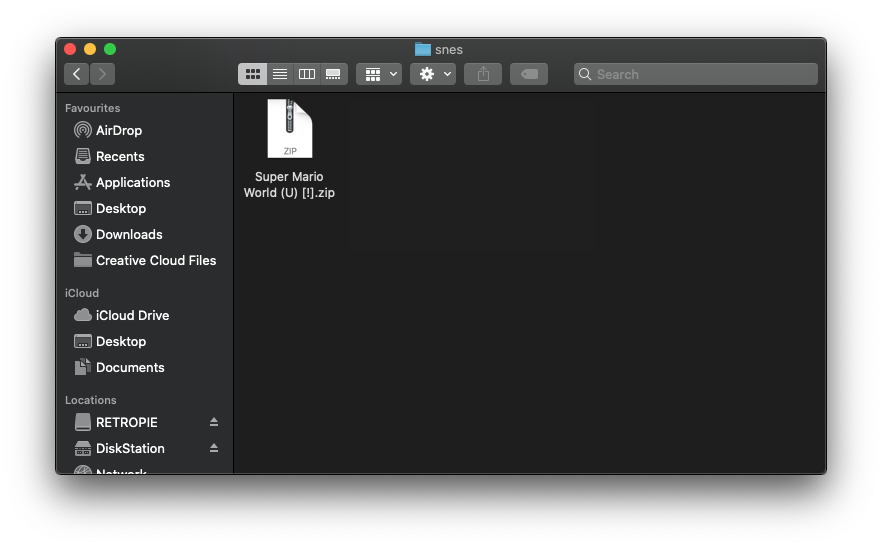
Task: Switch to icon view
Action: 253,74
